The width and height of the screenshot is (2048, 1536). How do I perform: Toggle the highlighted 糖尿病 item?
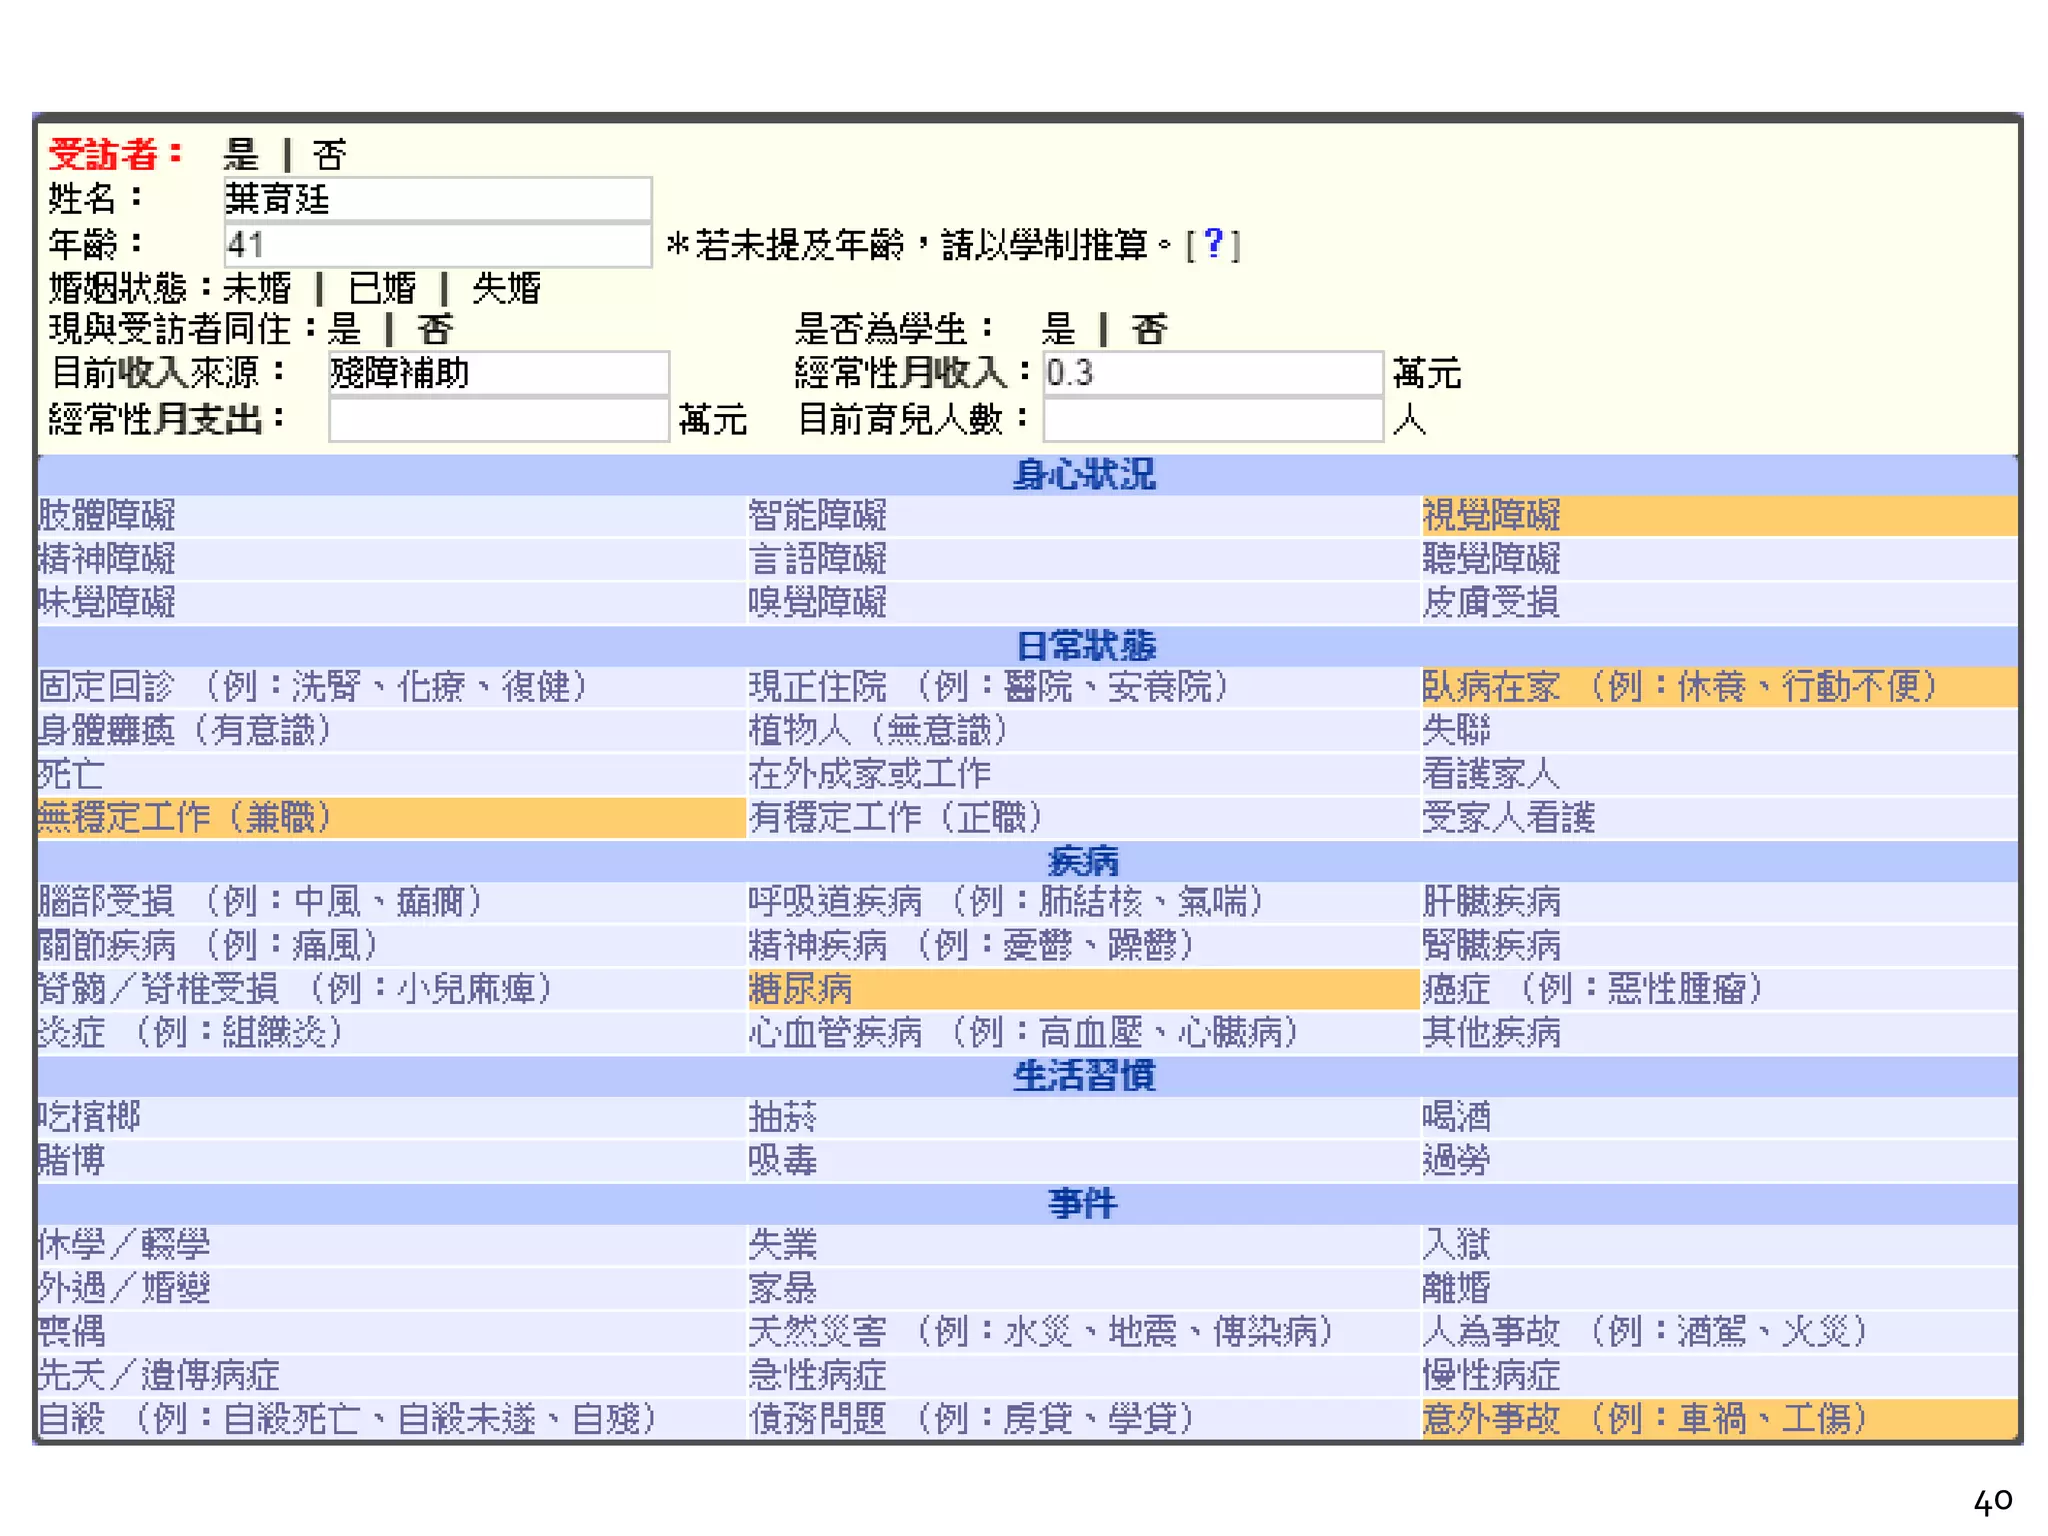(801, 989)
